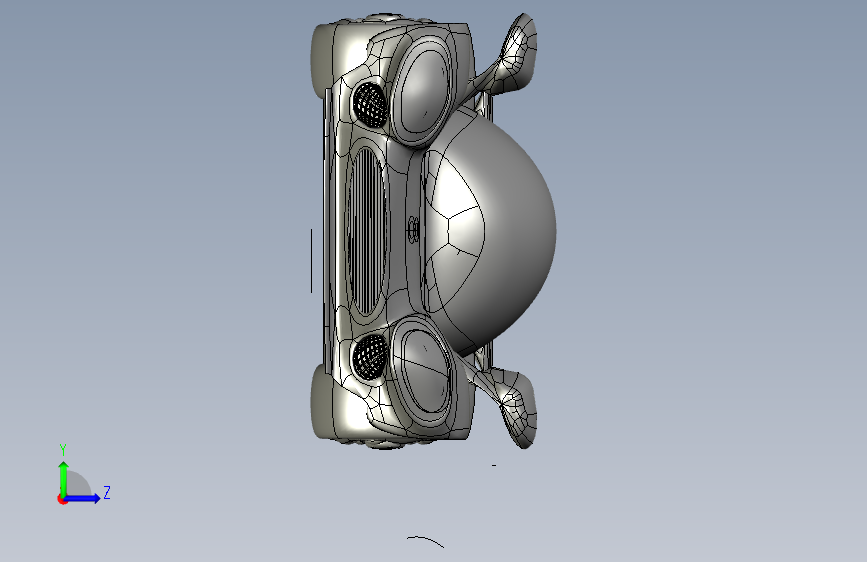The width and height of the screenshot is (867, 562).
Task: Click the green Y axis arrow of the triad
Action: point(64,478)
